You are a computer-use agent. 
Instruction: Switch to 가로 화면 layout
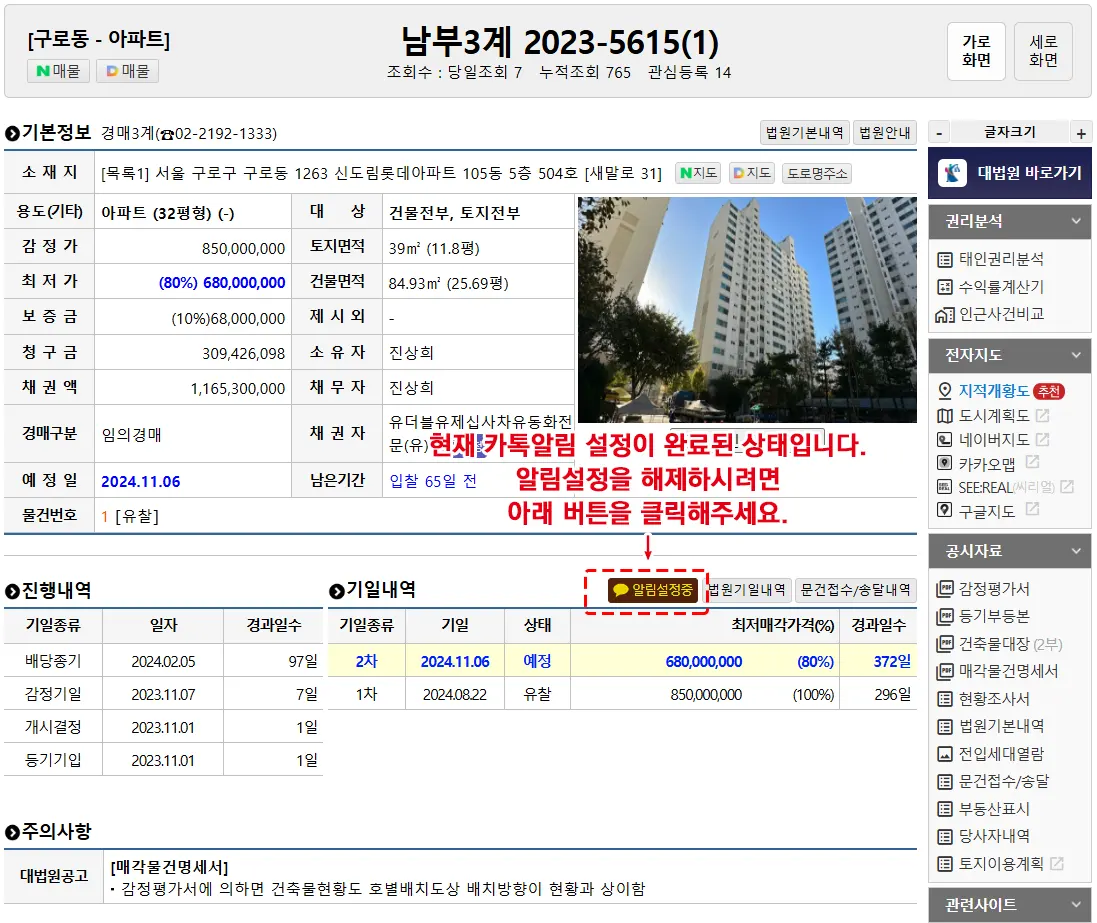click(x=976, y=51)
